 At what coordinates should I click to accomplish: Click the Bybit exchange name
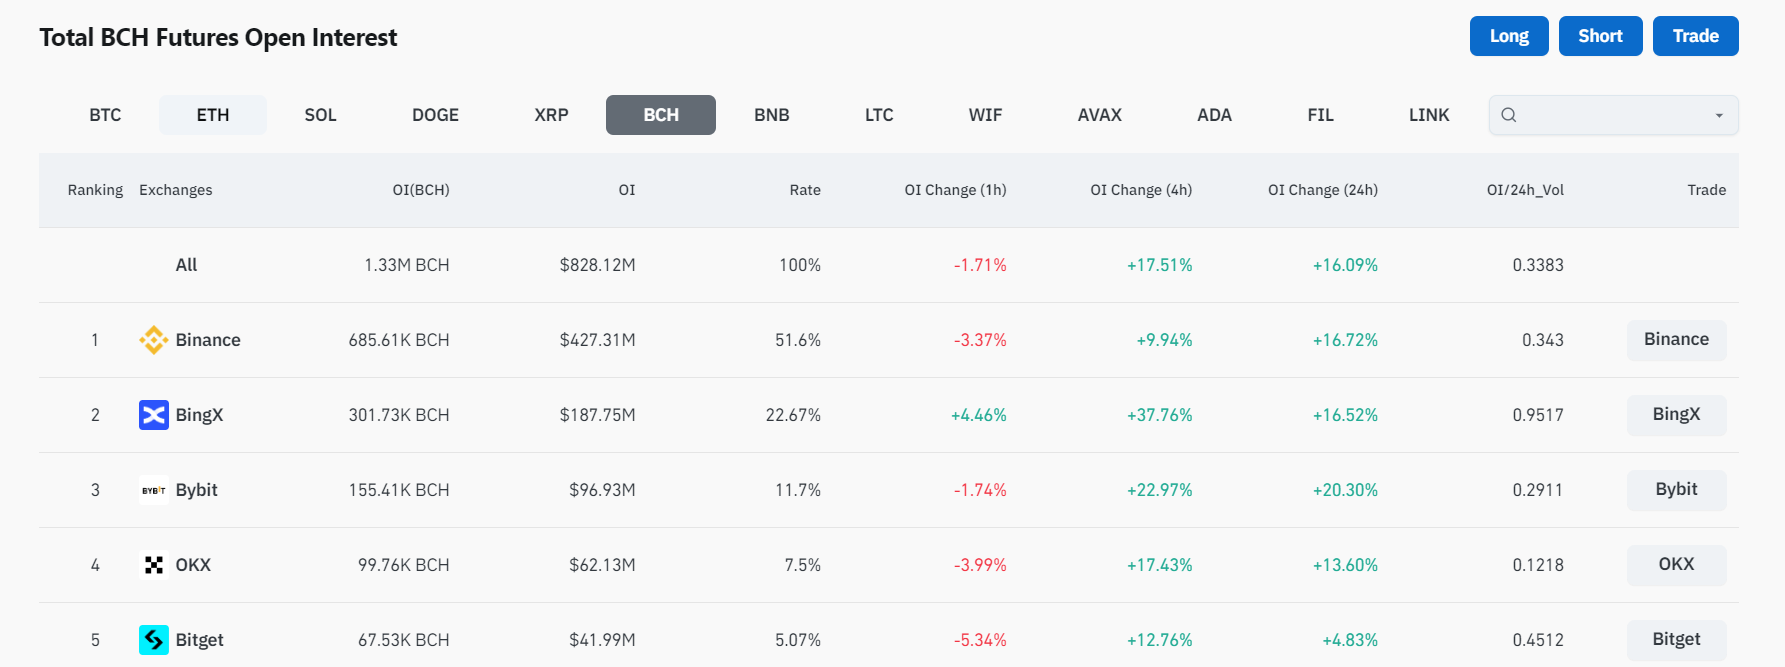[x=197, y=490]
